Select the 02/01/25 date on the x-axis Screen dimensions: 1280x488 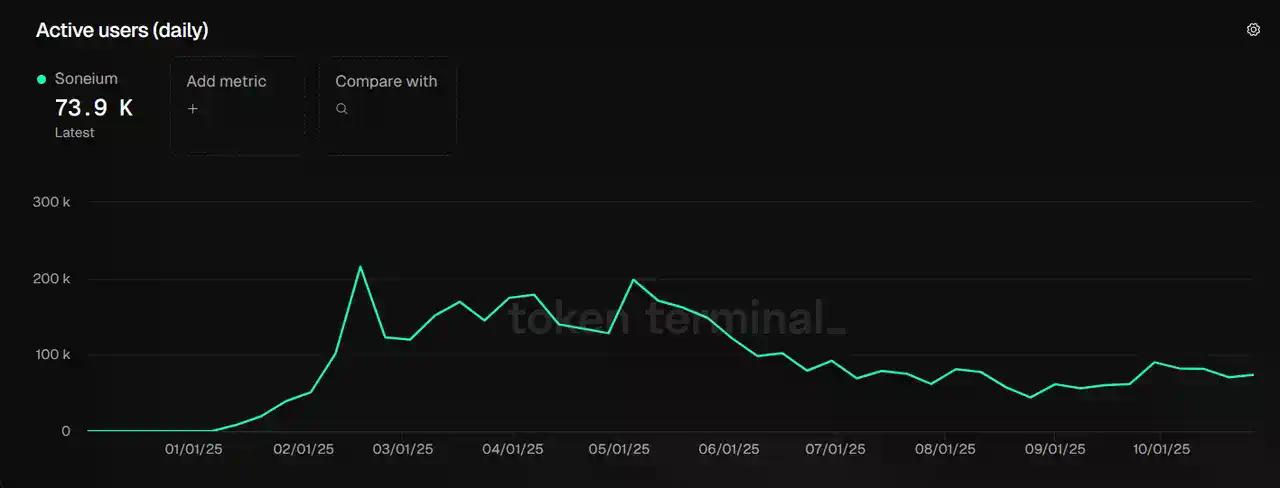[303, 450]
